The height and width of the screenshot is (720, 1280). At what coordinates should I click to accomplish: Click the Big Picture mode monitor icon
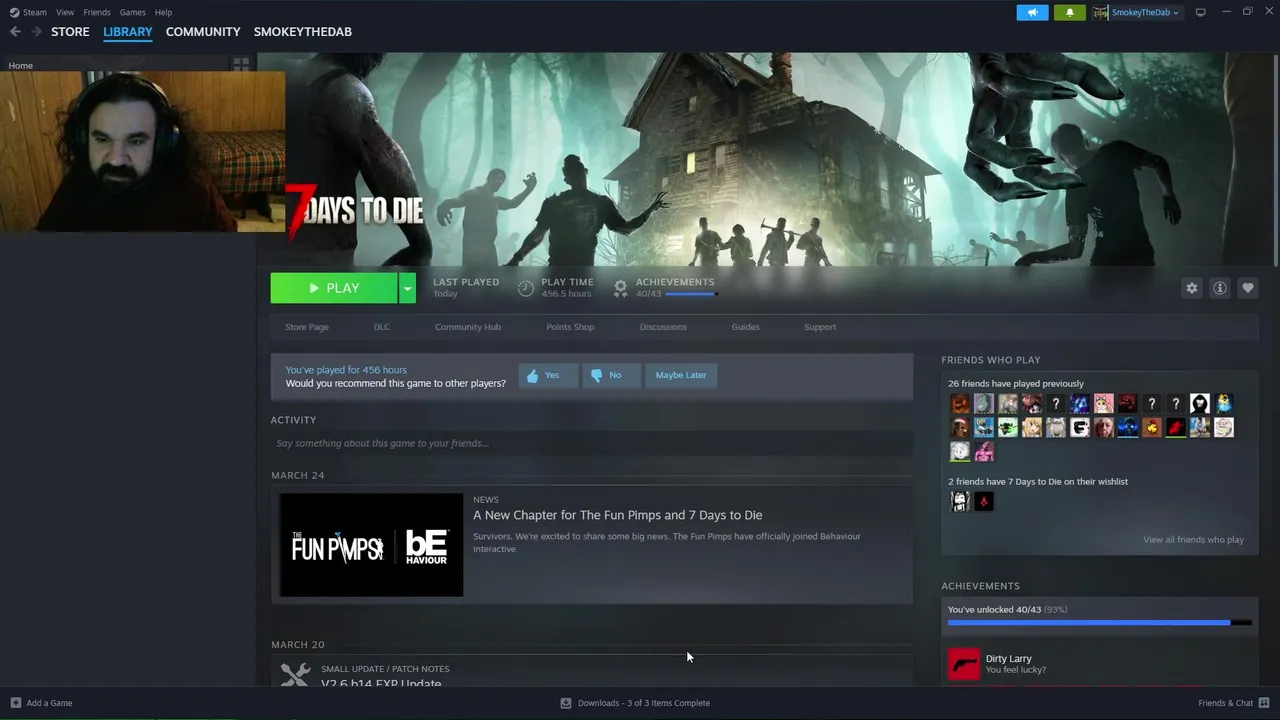pyautogui.click(x=1200, y=12)
